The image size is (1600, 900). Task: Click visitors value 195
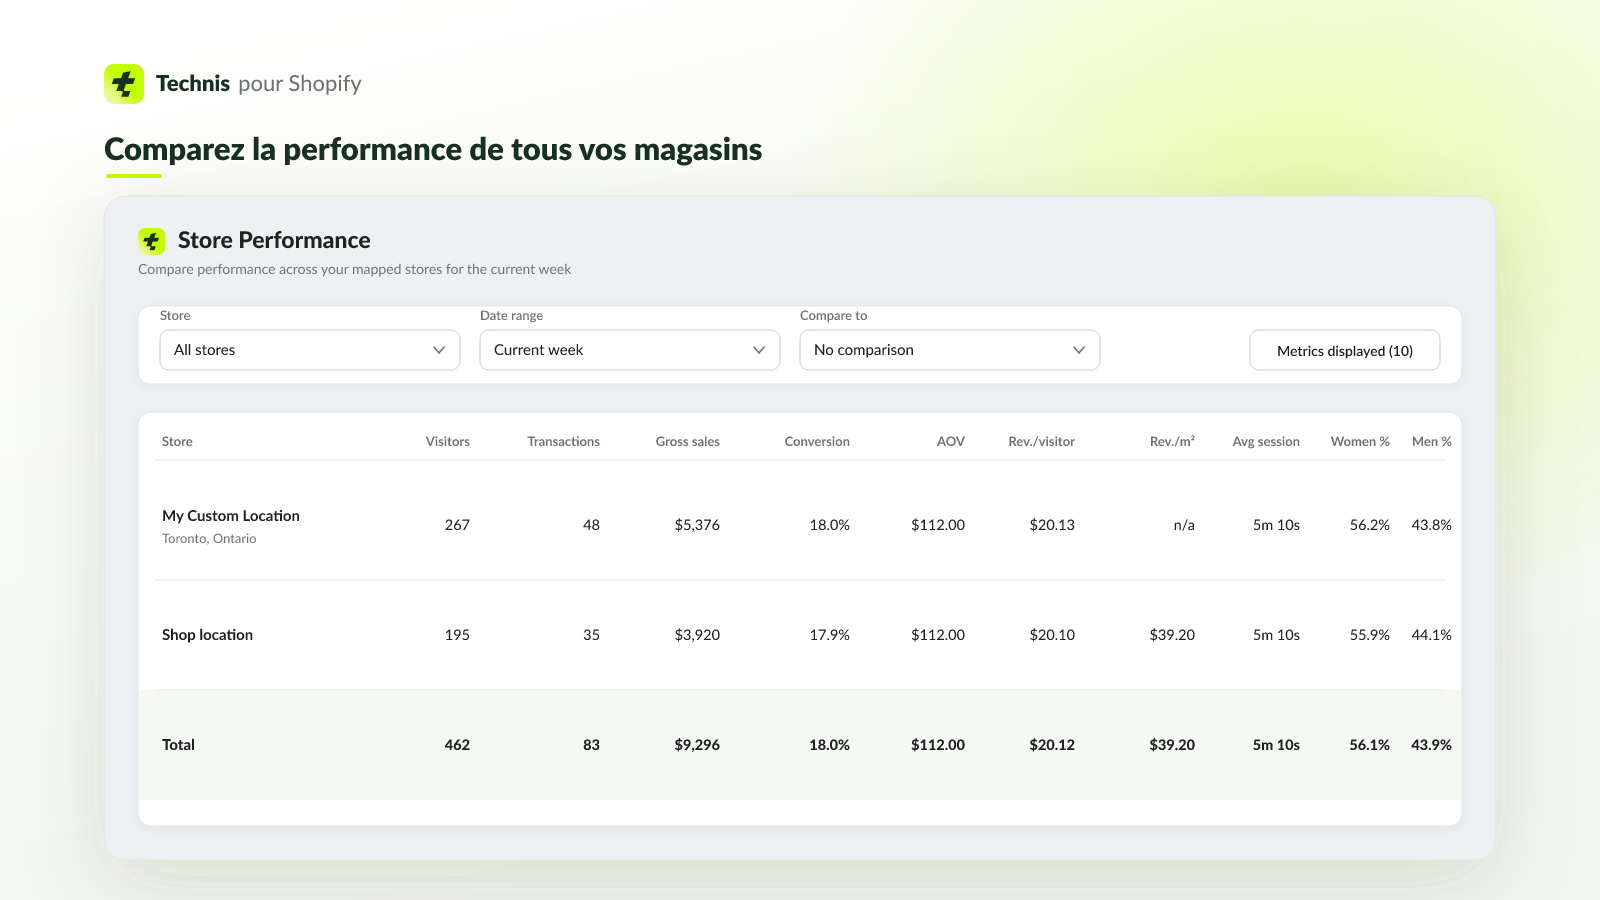click(457, 635)
